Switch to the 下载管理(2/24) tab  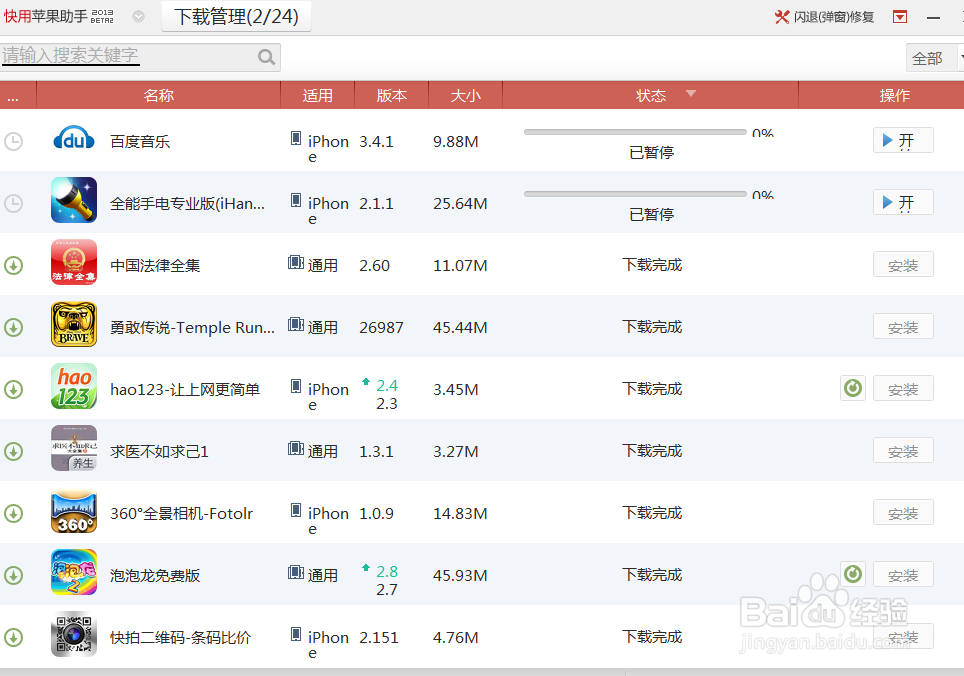point(237,16)
